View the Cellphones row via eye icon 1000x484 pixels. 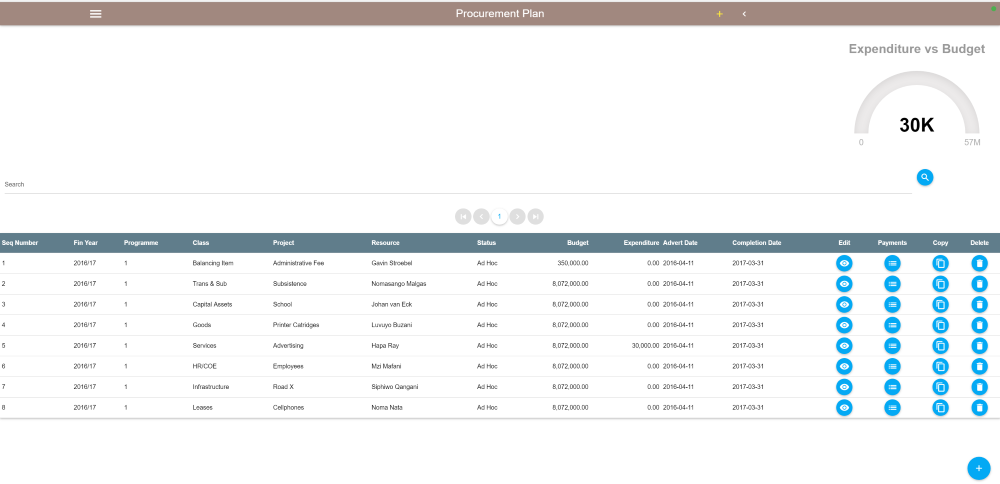tap(844, 407)
